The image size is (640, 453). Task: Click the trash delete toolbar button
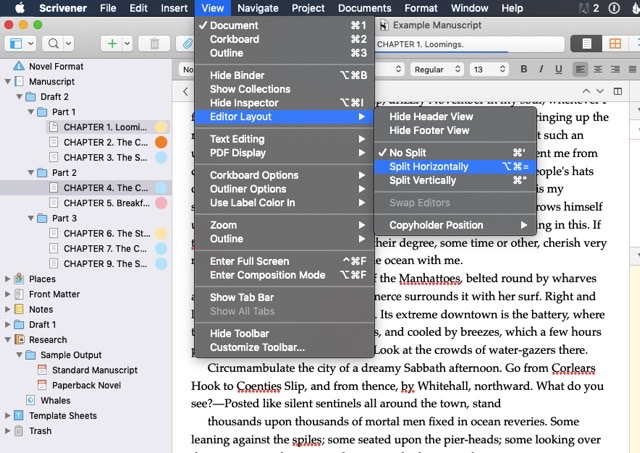tap(154, 43)
